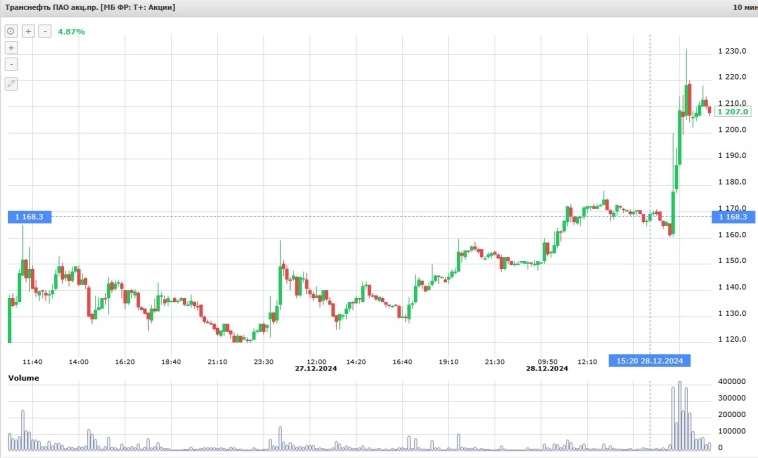Click the 400000 volume axis label
This screenshot has width=758, height=458.
pyautogui.click(x=734, y=383)
